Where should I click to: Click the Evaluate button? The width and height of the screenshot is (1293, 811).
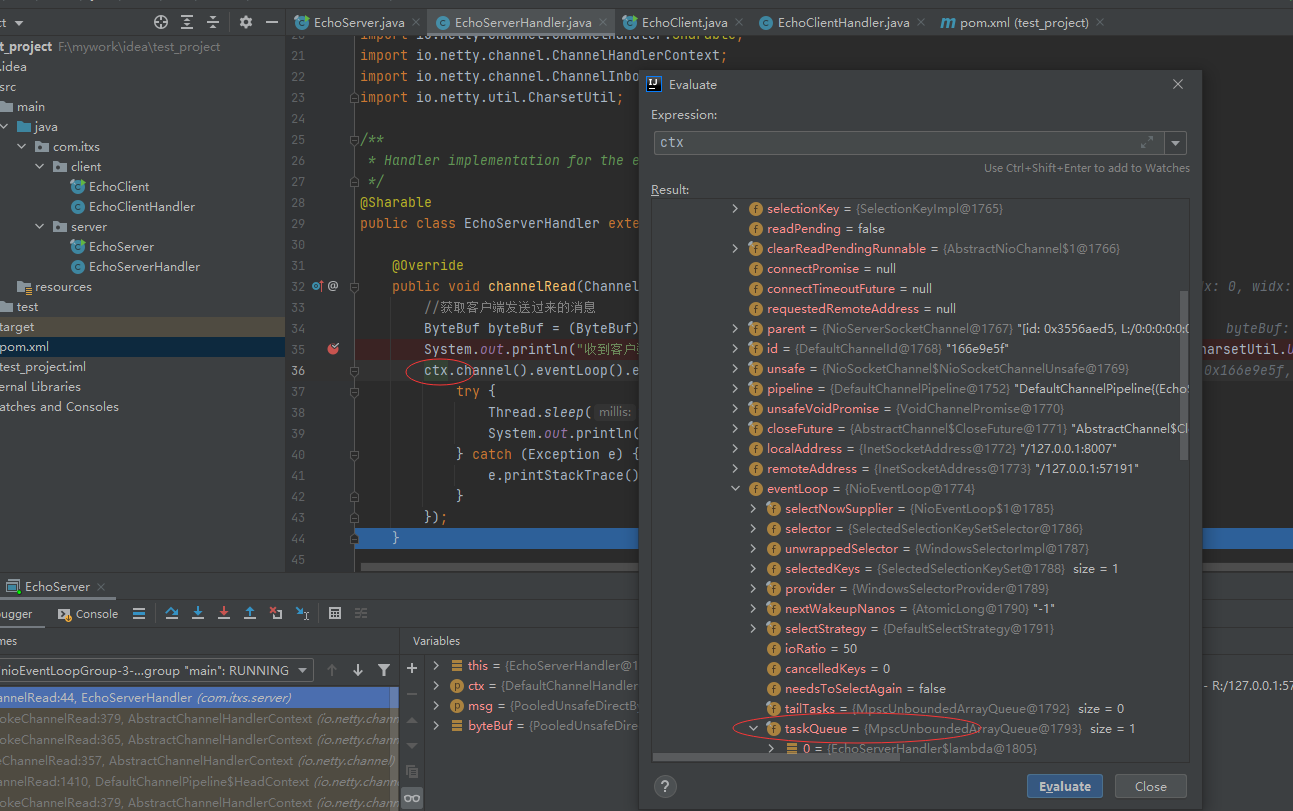point(1065,786)
